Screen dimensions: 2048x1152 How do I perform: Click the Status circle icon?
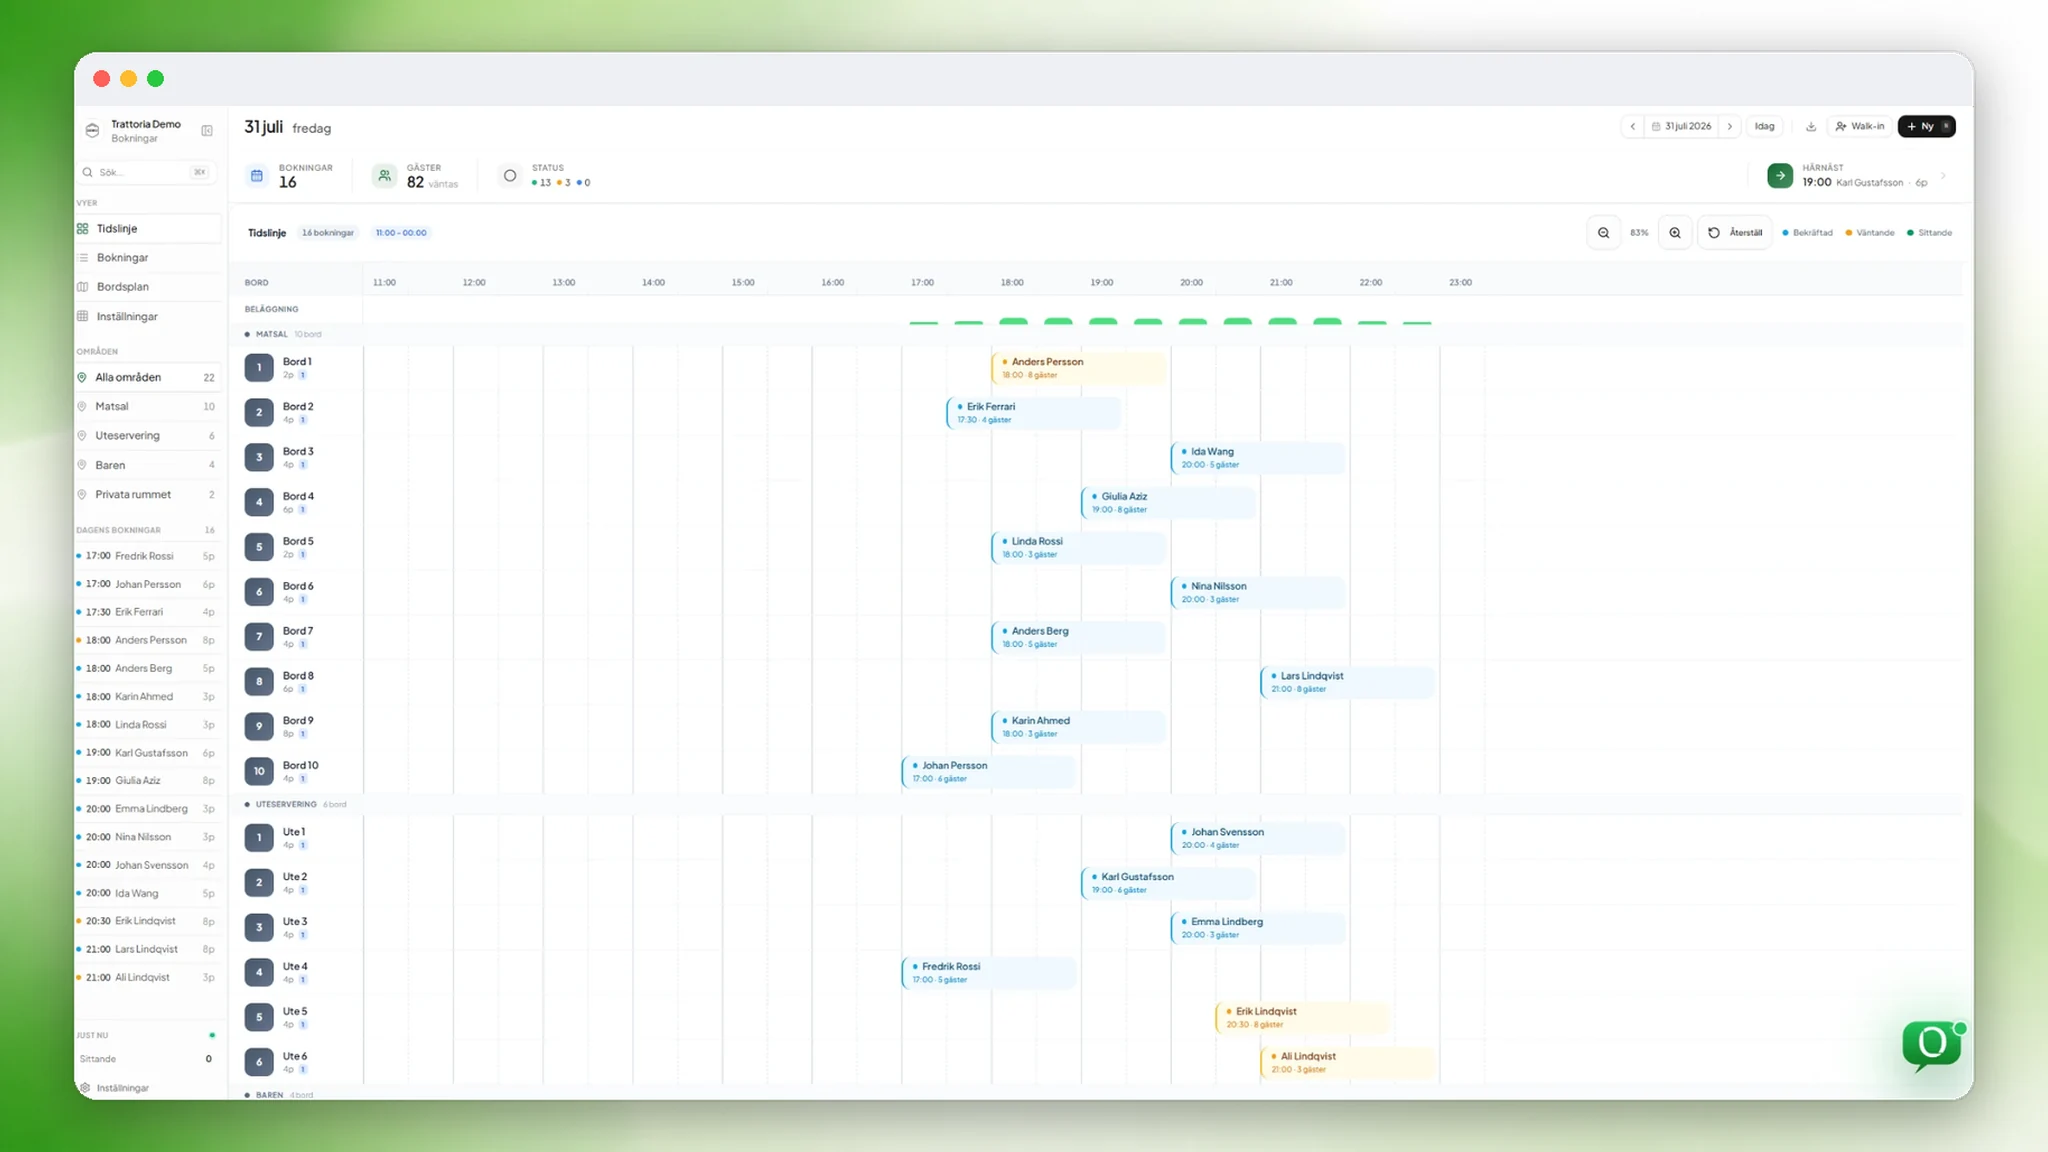tap(510, 176)
